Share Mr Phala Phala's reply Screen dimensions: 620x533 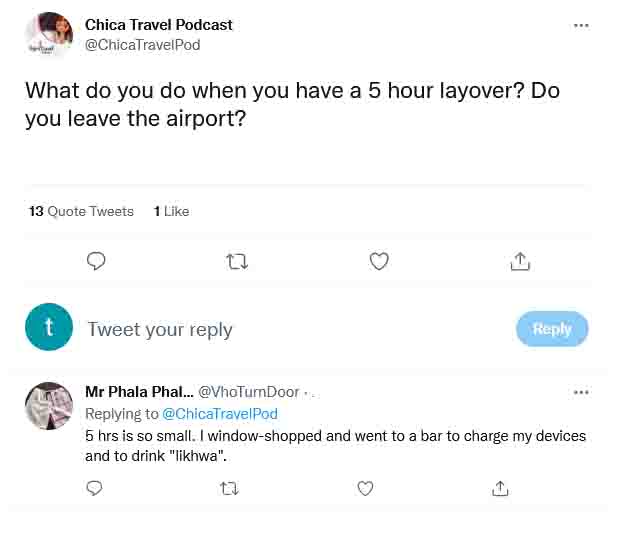tap(500, 488)
